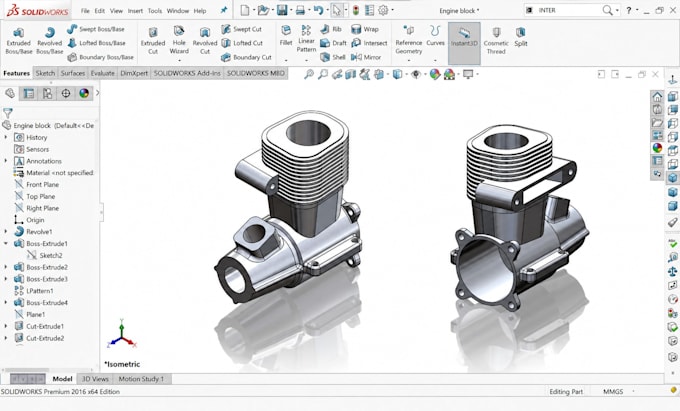This screenshot has height=411, width=680.
Task: Switch to the Surfaces tab
Action: point(73,73)
